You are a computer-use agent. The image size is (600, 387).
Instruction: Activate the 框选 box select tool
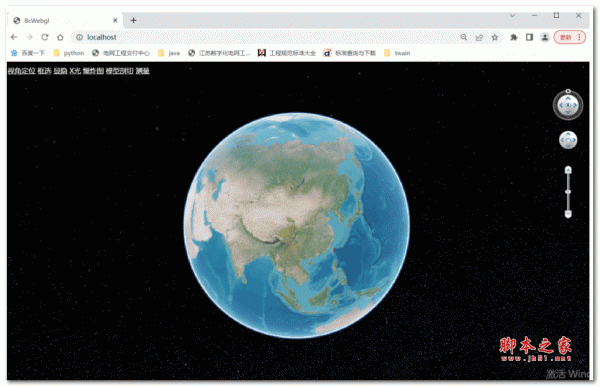44,71
